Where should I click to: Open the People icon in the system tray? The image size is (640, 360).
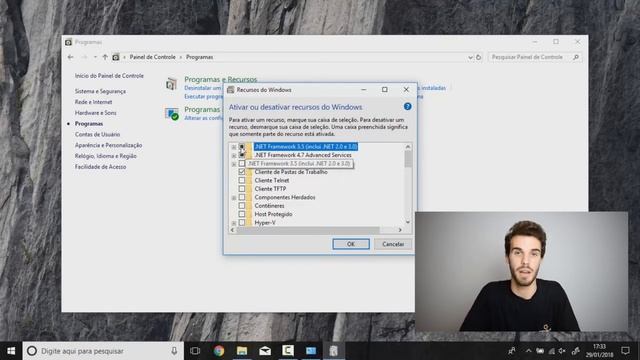tap(512, 351)
